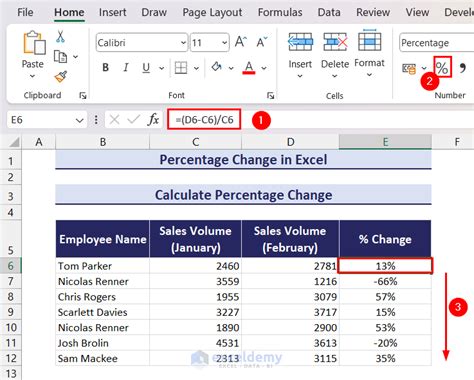Switch to the Formulas tab
Viewport: 474px width, 380px height.
click(280, 12)
